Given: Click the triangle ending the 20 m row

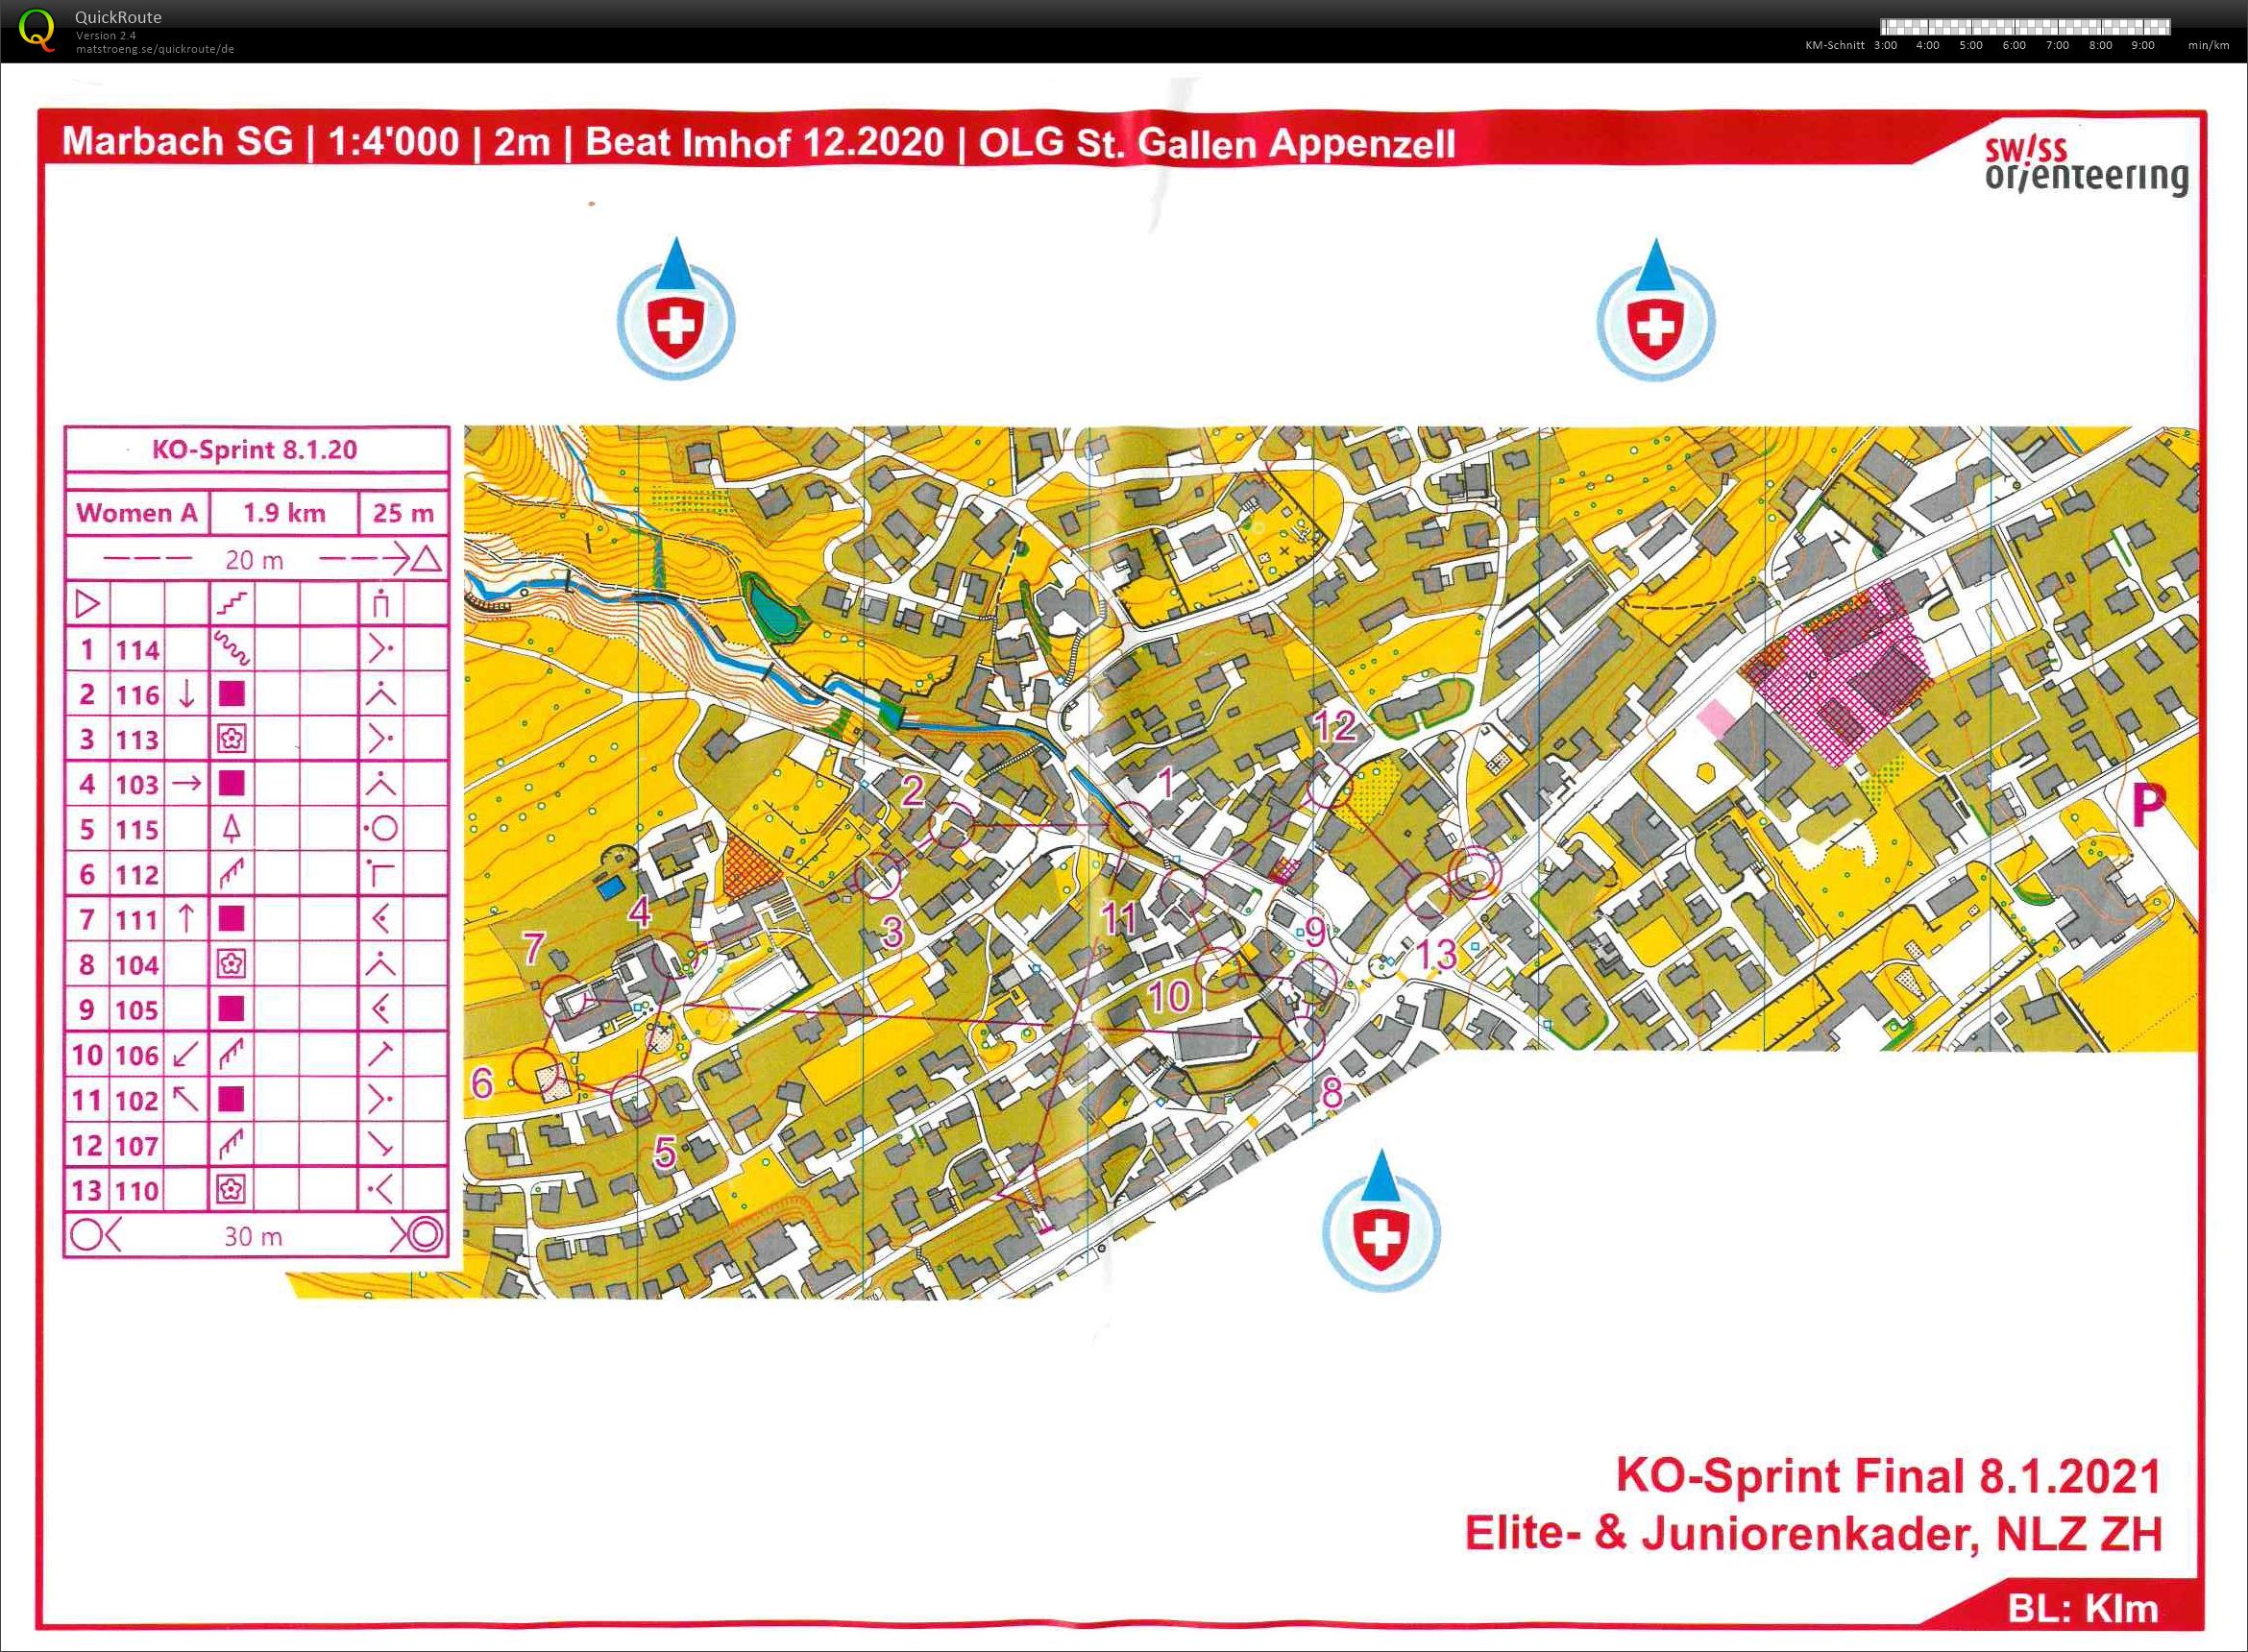Looking at the screenshot, I should [427, 558].
